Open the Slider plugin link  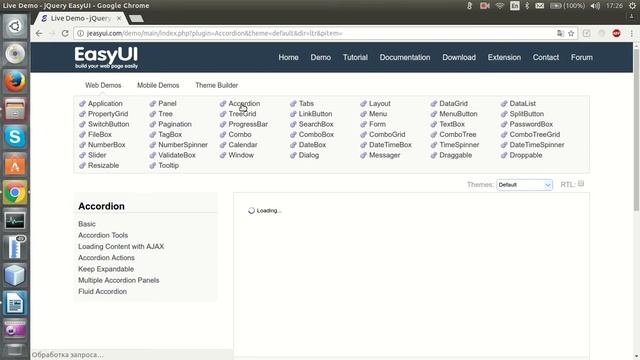pos(97,155)
